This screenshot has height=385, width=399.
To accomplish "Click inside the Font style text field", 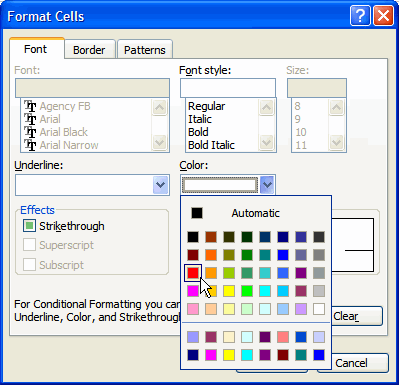I will [228, 88].
